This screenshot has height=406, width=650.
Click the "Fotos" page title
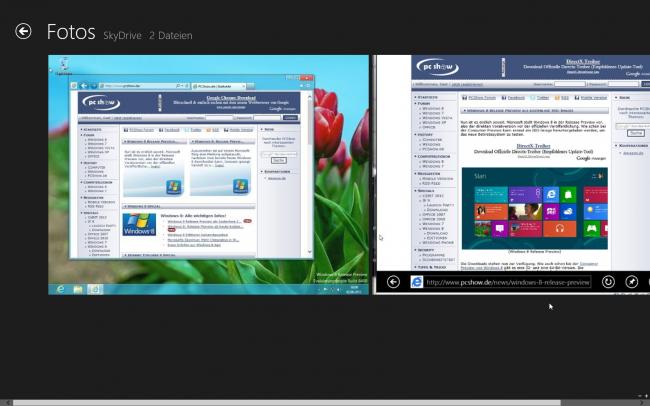point(71,32)
